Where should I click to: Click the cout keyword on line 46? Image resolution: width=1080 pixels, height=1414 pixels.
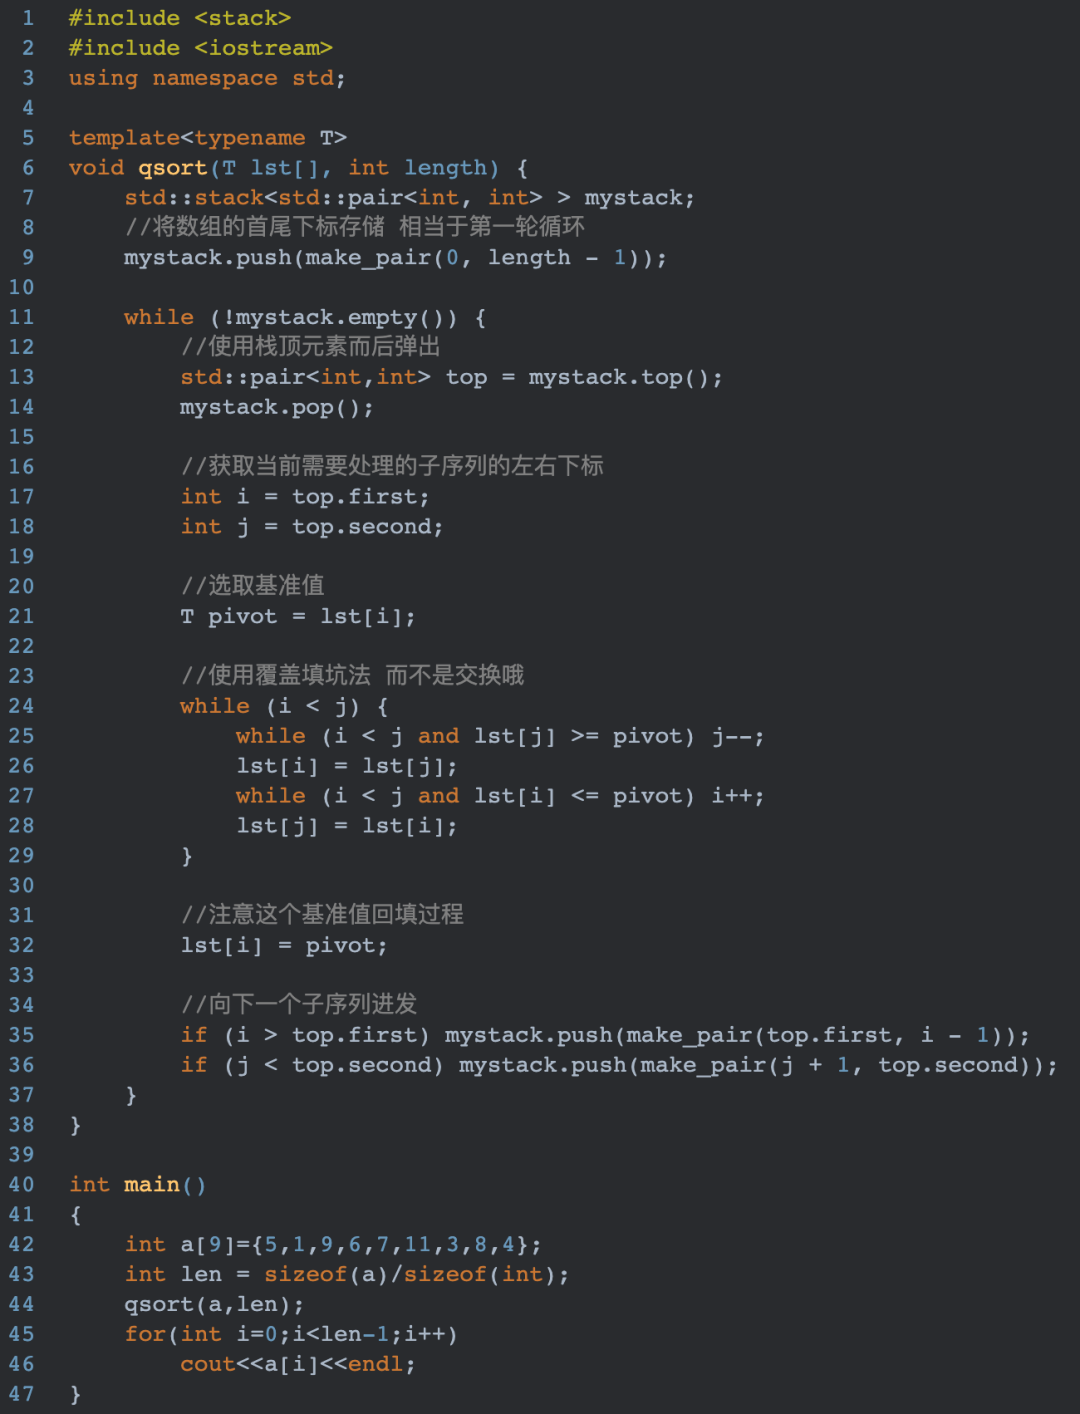(207, 1365)
